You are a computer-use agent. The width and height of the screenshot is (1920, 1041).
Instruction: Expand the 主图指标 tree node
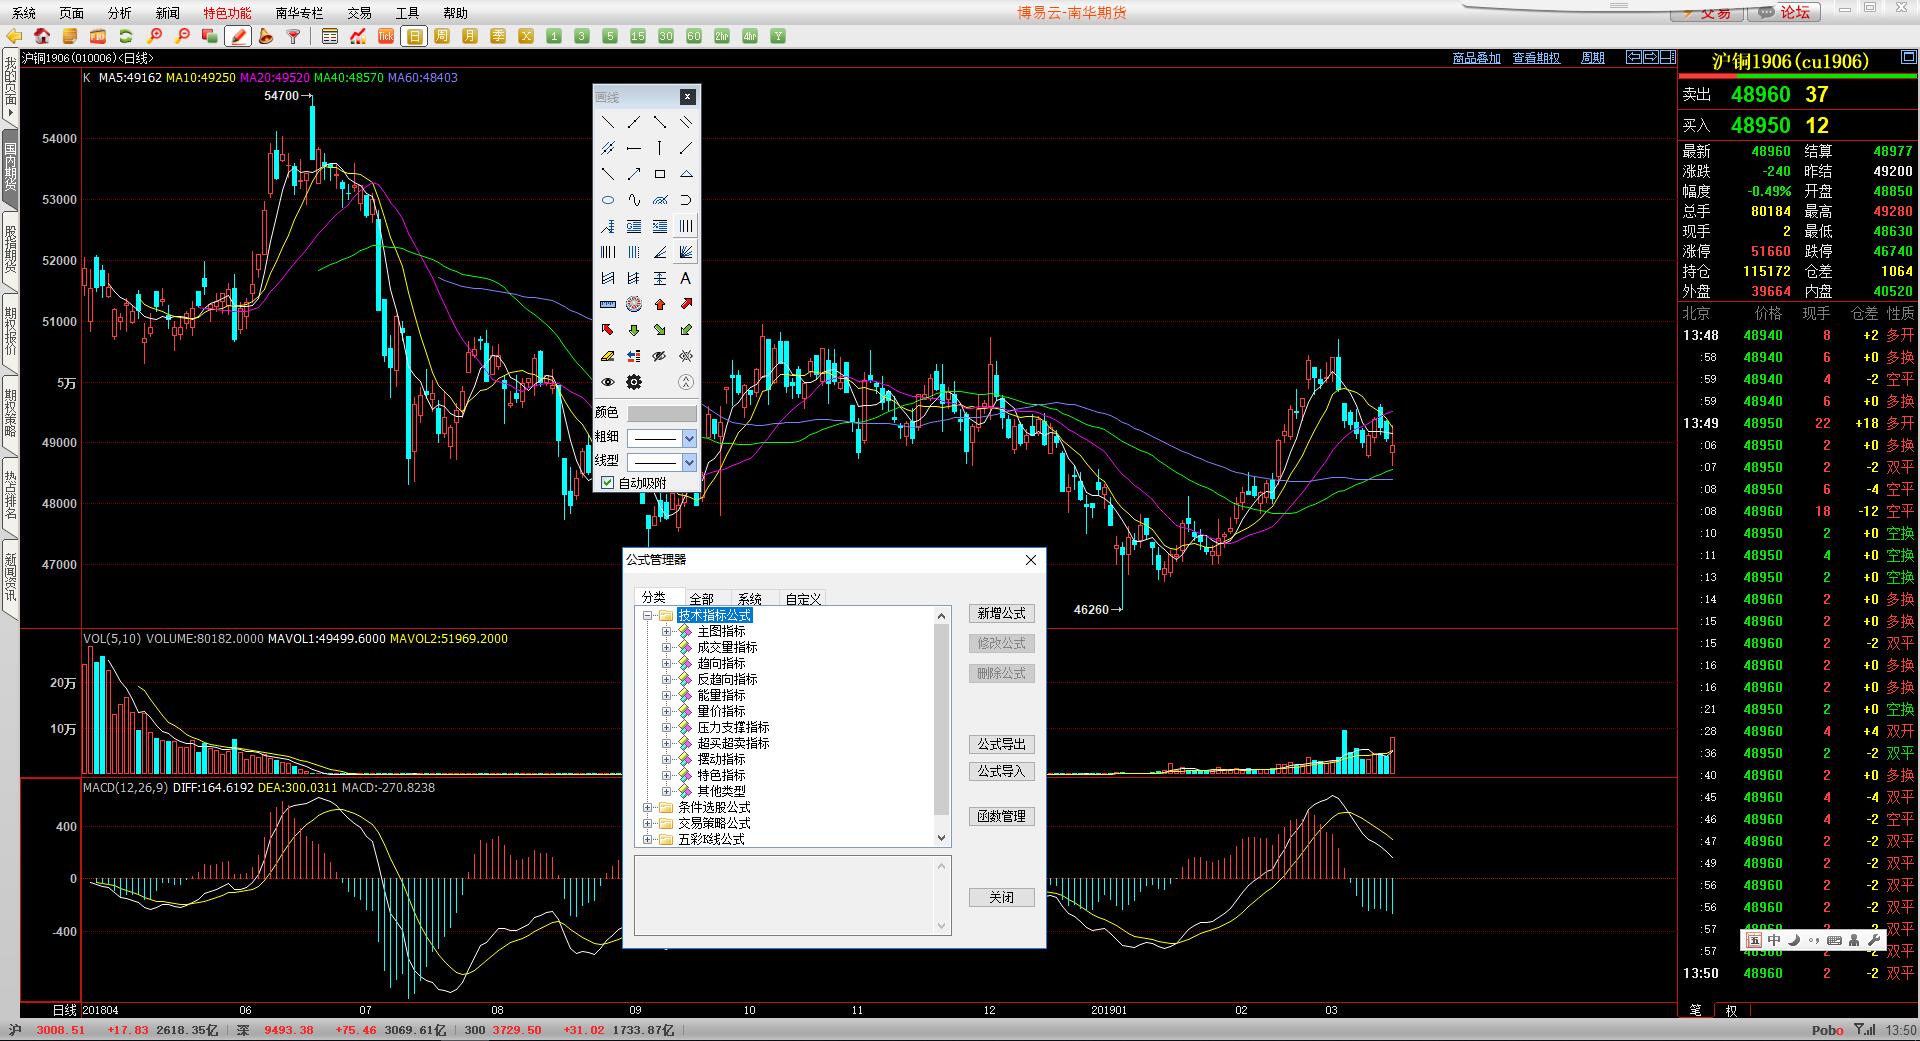[667, 632]
